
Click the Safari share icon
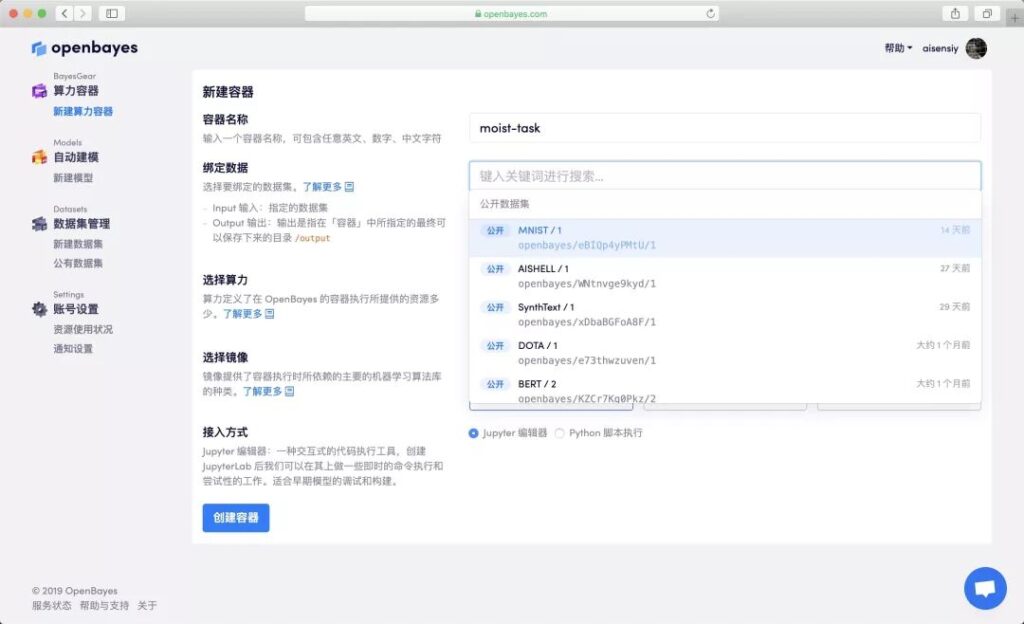[x=955, y=13]
